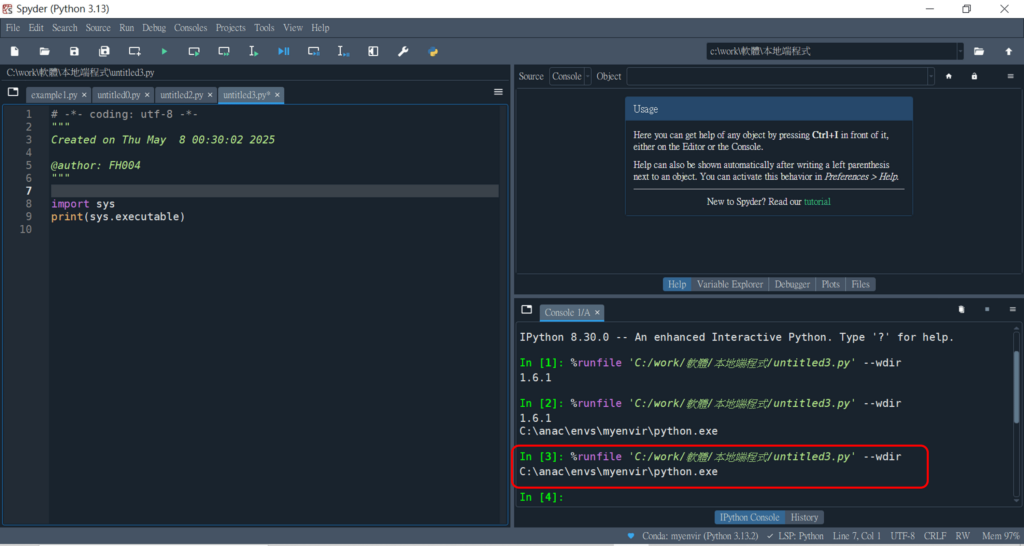
Task: Toggle maximize current pane icon
Action: (373, 51)
